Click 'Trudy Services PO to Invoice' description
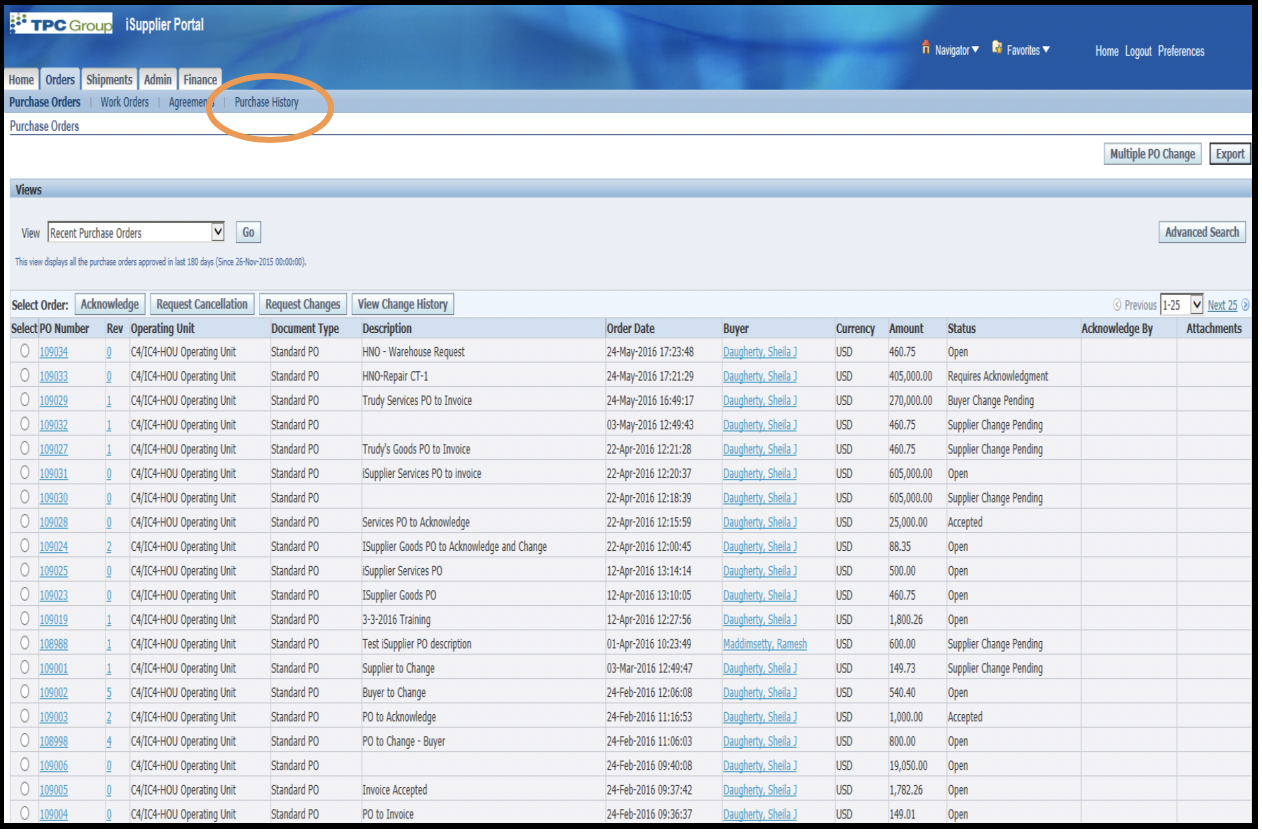The height and width of the screenshot is (836, 1262). pos(417,400)
